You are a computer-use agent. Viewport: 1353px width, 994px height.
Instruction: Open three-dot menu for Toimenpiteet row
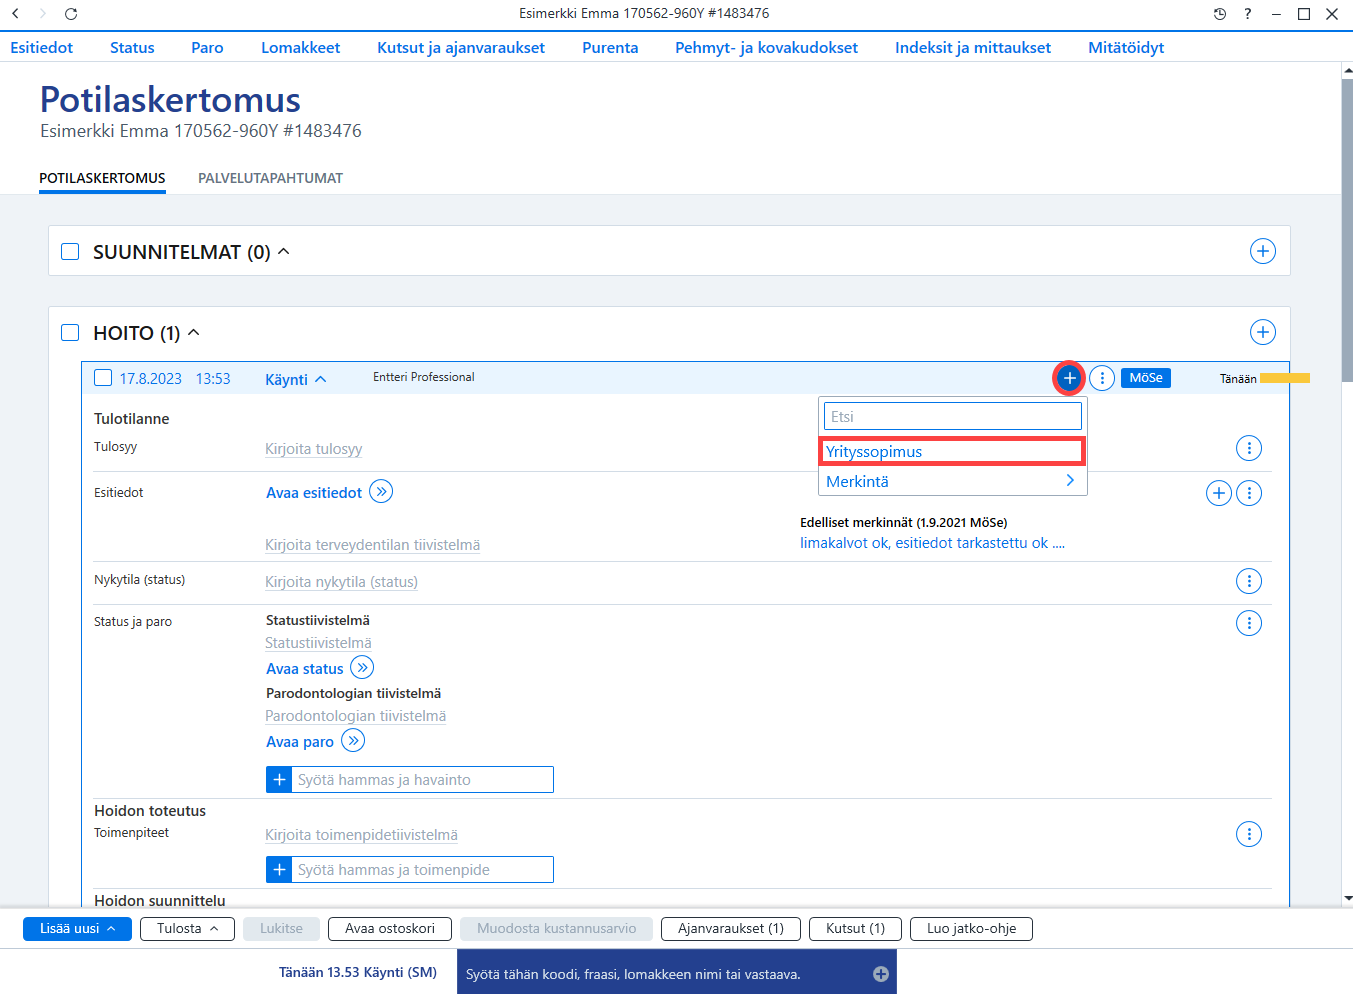[x=1249, y=834]
